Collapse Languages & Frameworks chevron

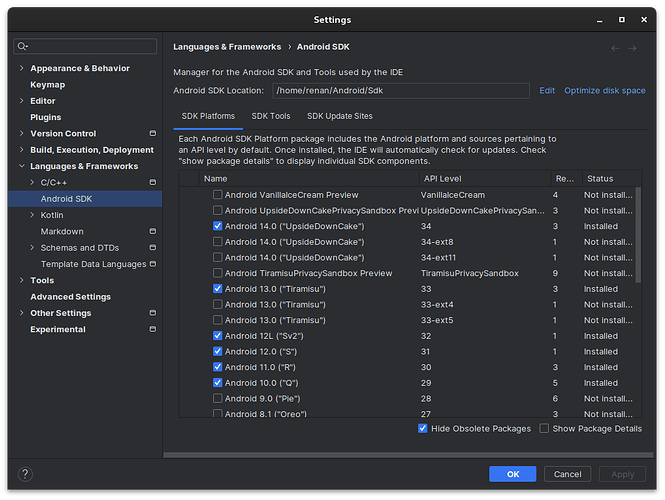click(x=22, y=166)
